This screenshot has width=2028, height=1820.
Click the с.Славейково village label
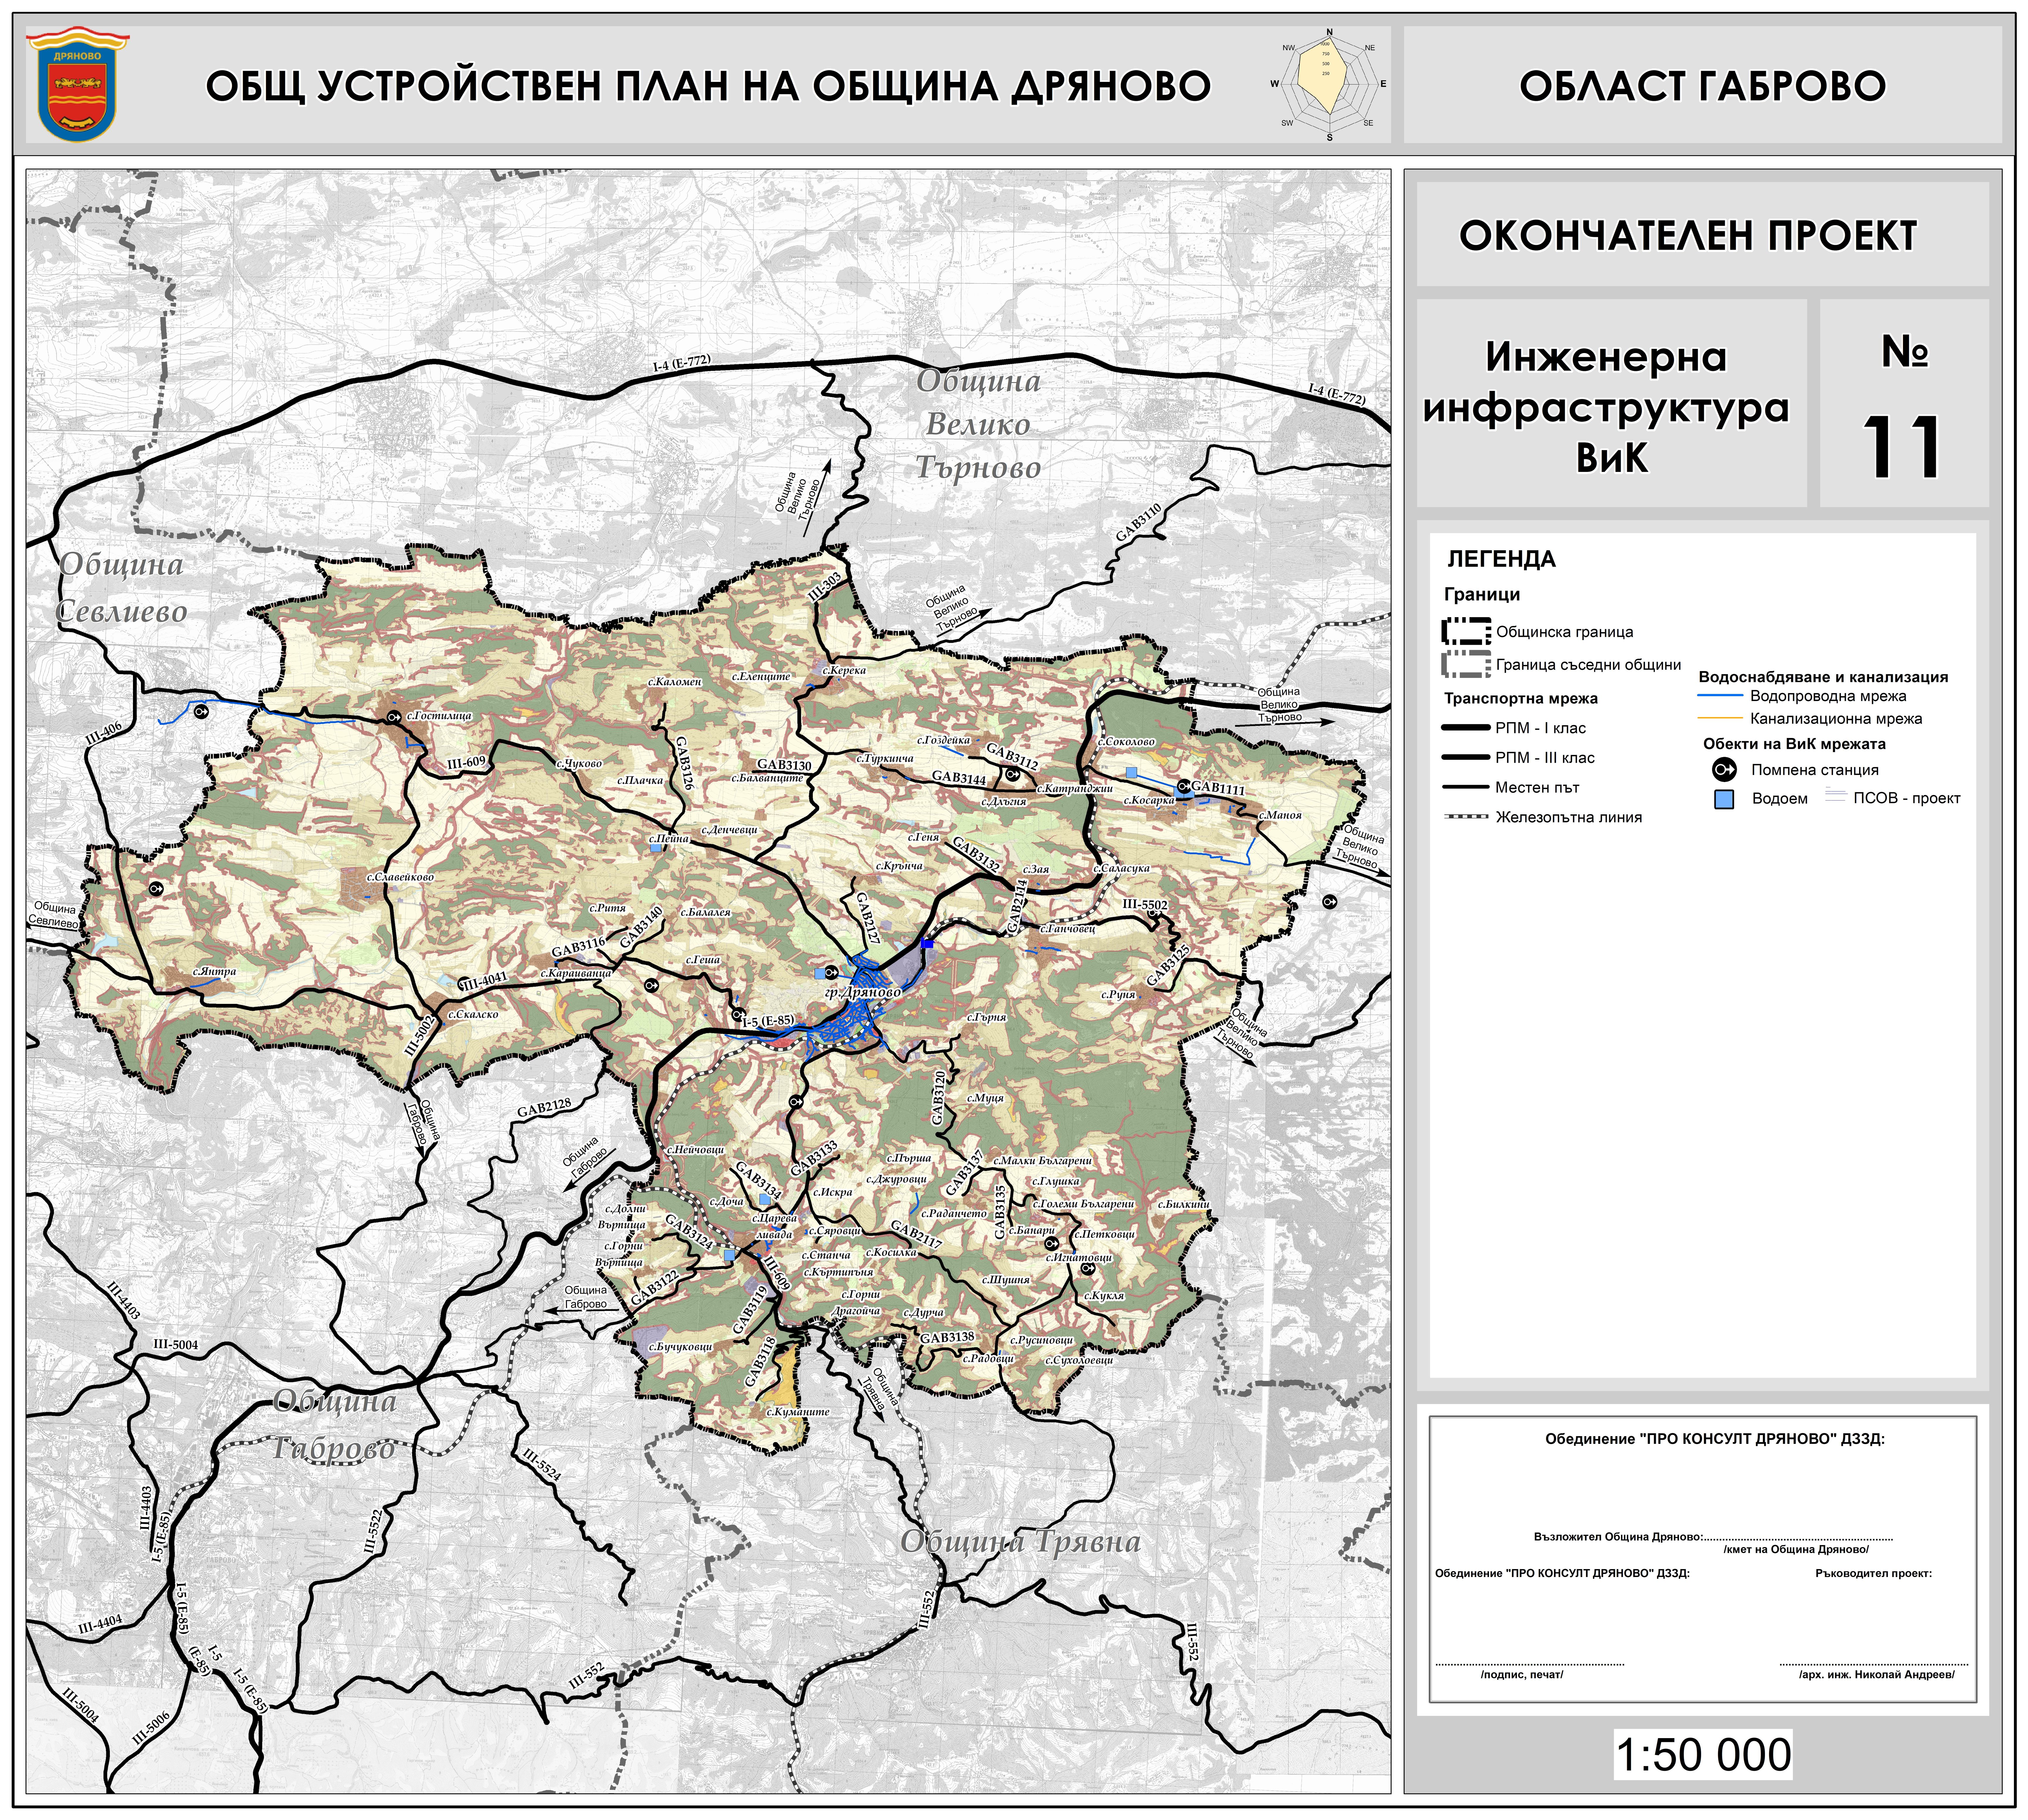400,877
